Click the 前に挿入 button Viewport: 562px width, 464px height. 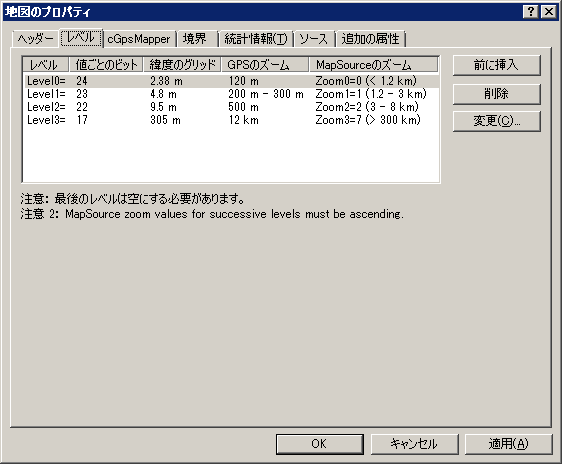coord(496,65)
